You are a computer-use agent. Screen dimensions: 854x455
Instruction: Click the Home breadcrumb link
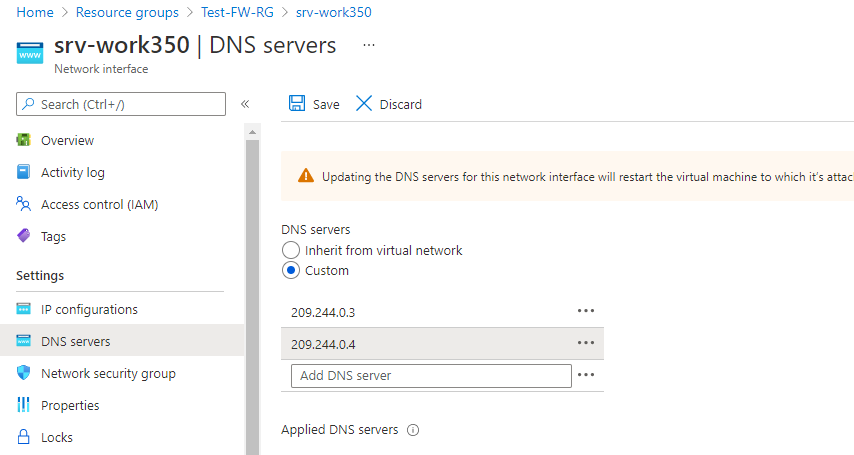coord(35,13)
